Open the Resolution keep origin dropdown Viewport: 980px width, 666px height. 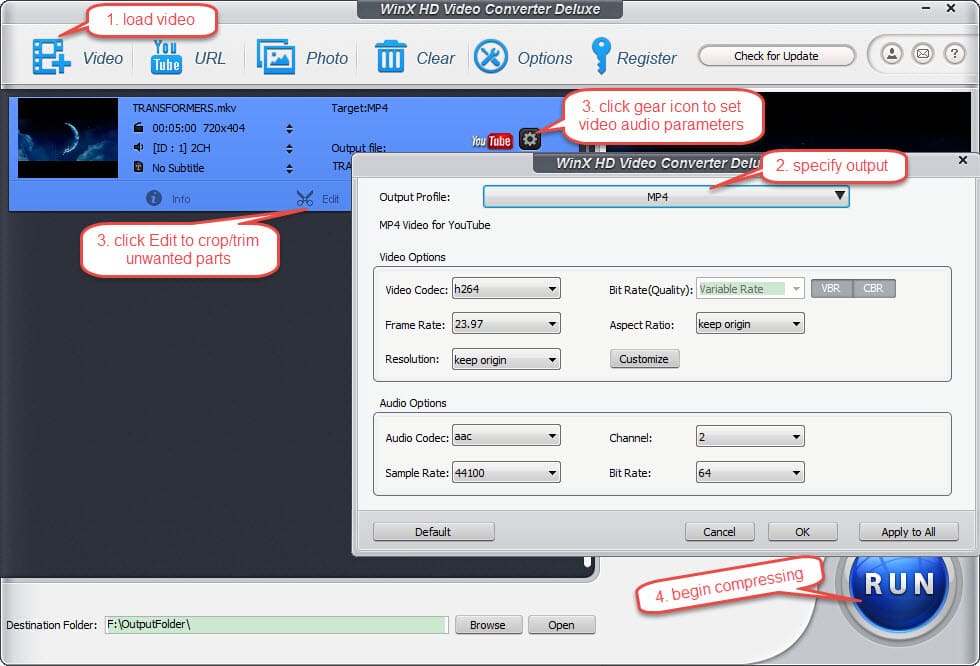[506, 359]
